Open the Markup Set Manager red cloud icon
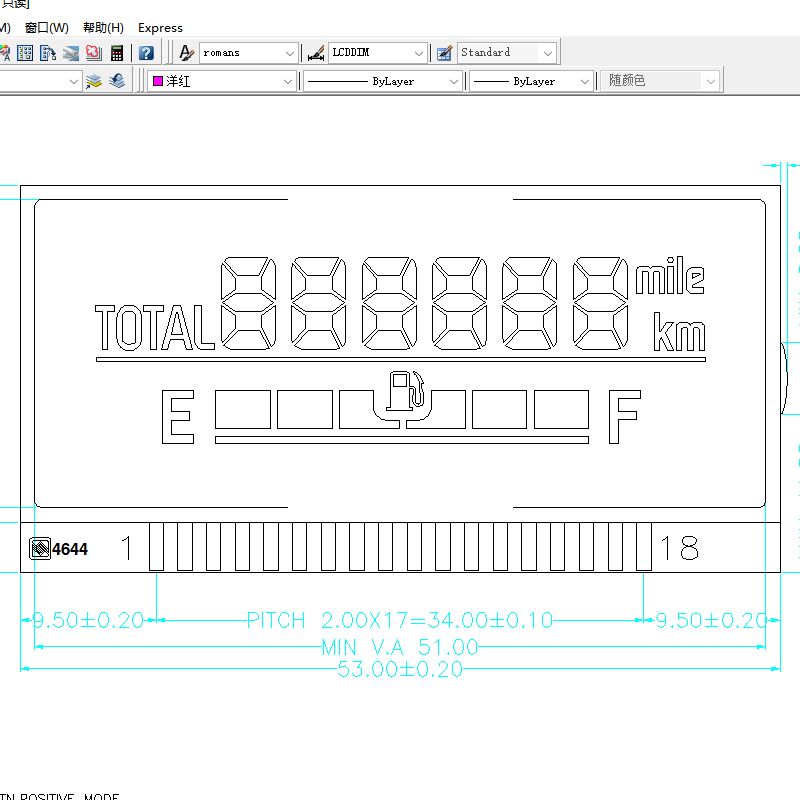 click(94, 53)
